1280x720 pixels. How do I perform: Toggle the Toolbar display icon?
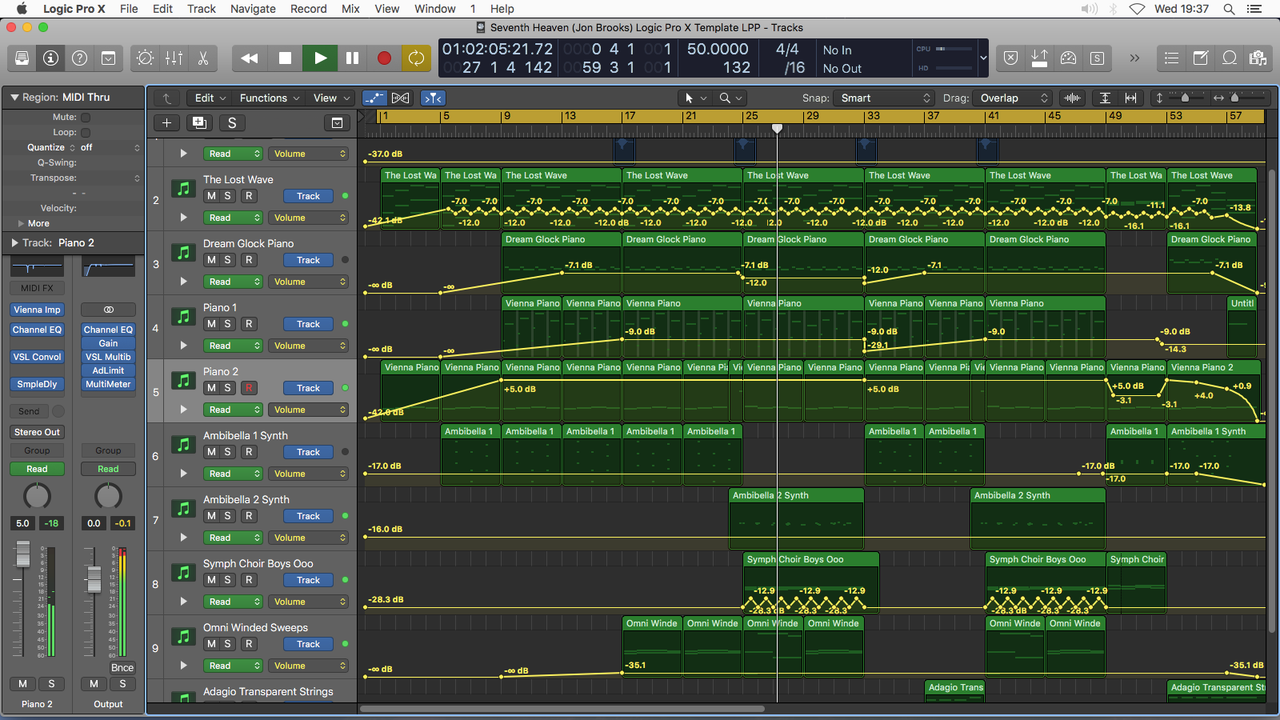(108, 58)
